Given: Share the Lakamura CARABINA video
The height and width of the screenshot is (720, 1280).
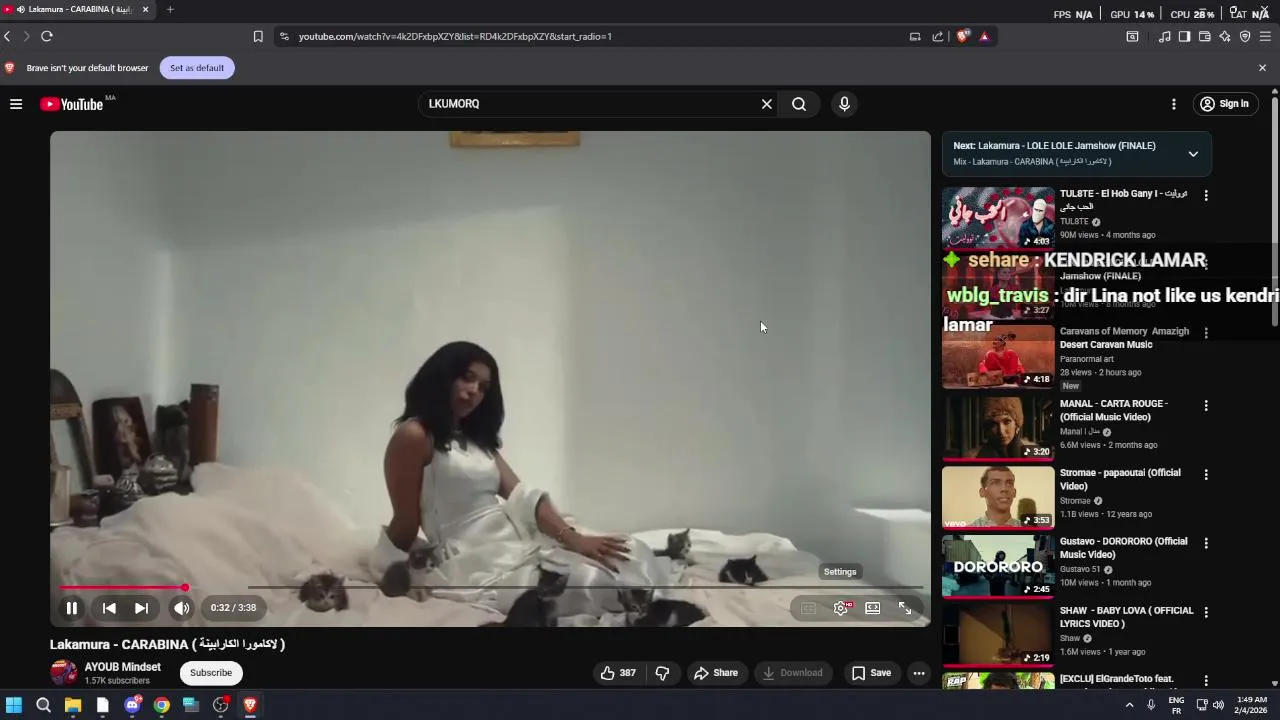Looking at the screenshot, I should click(716, 673).
